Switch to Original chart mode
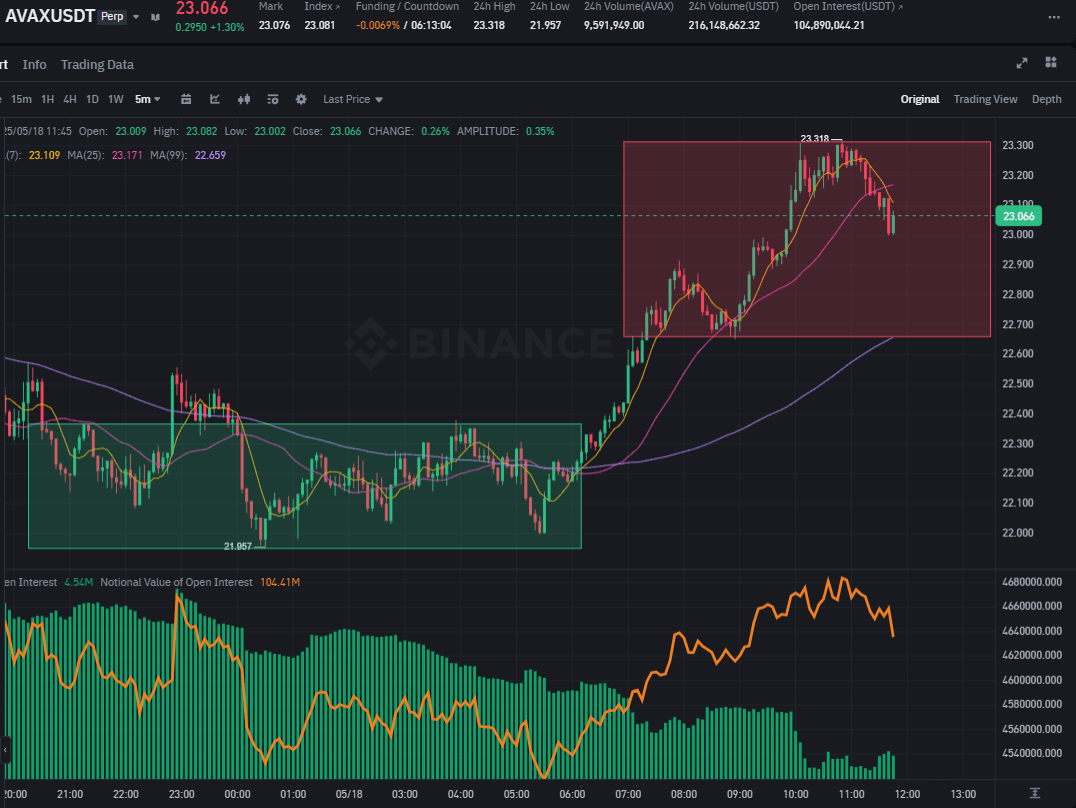 point(920,100)
